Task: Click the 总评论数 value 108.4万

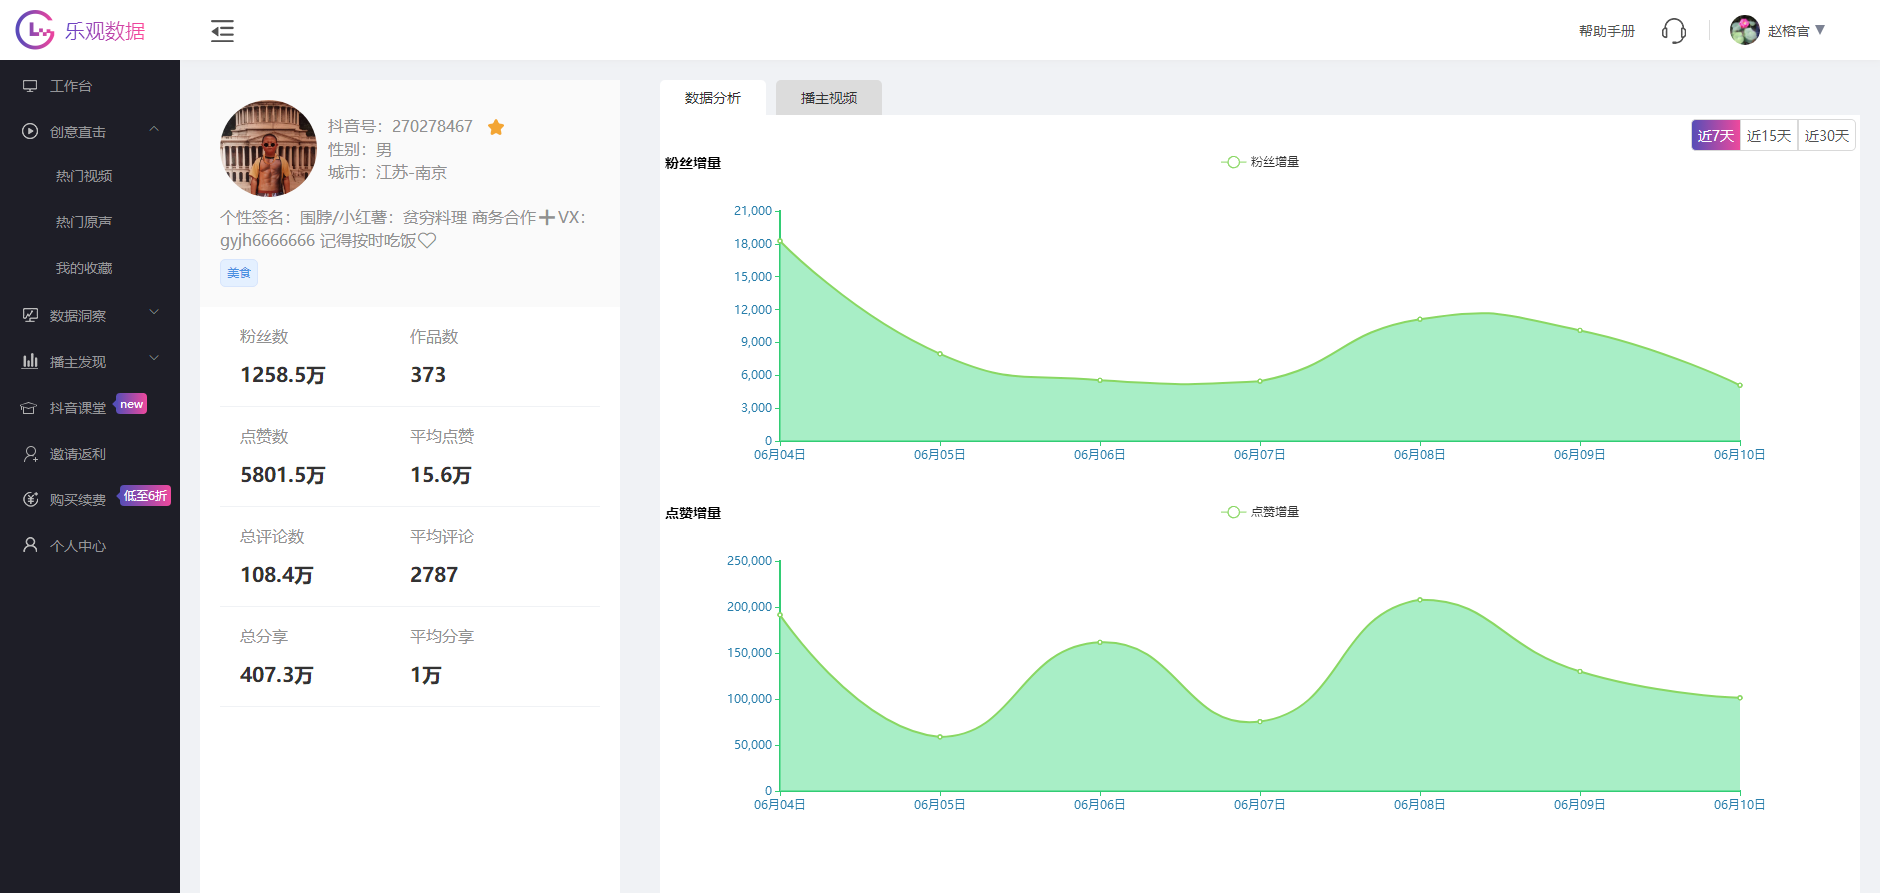Action: 277,575
